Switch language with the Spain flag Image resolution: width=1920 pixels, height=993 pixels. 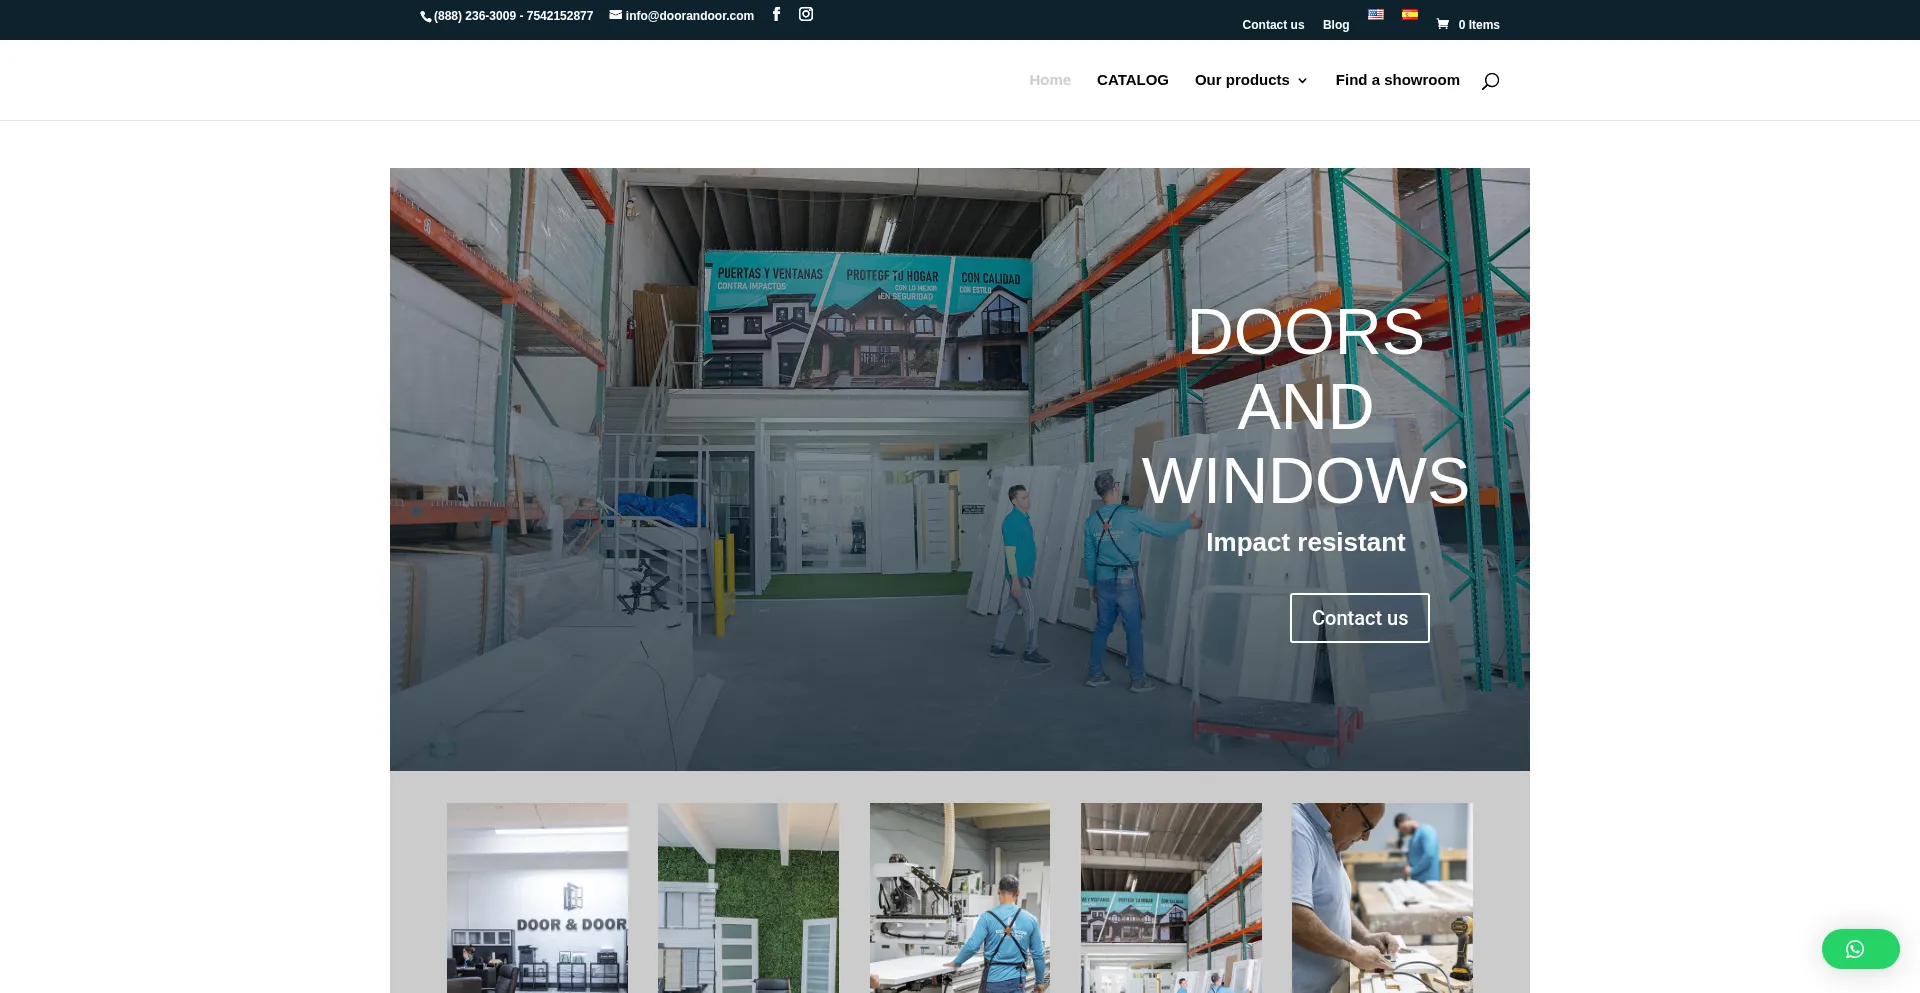1410,15
